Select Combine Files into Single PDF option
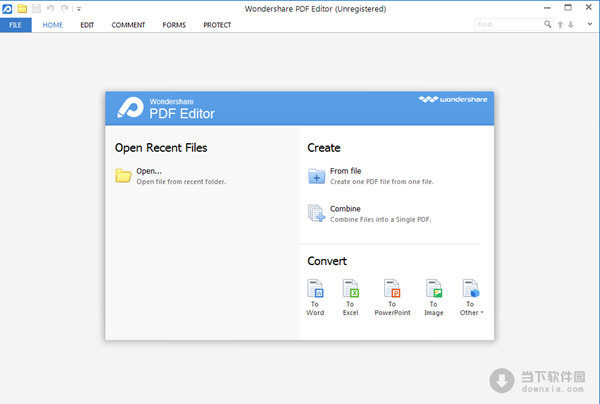Image resolution: width=600 pixels, height=404 pixels. (380, 220)
